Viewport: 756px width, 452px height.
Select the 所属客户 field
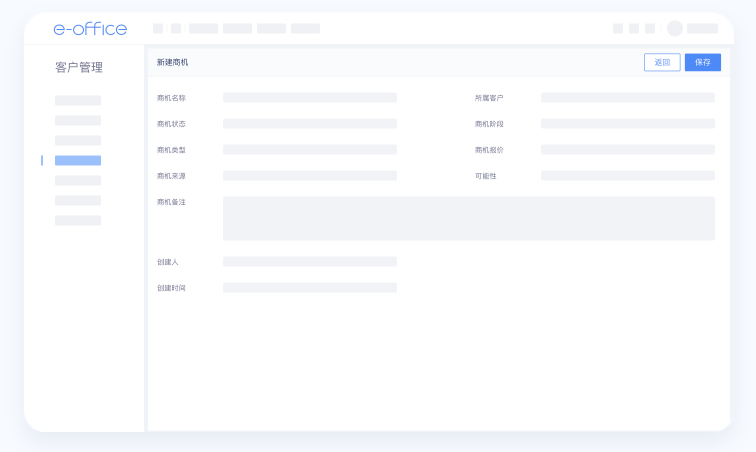pyautogui.click(x=627, y=98)
